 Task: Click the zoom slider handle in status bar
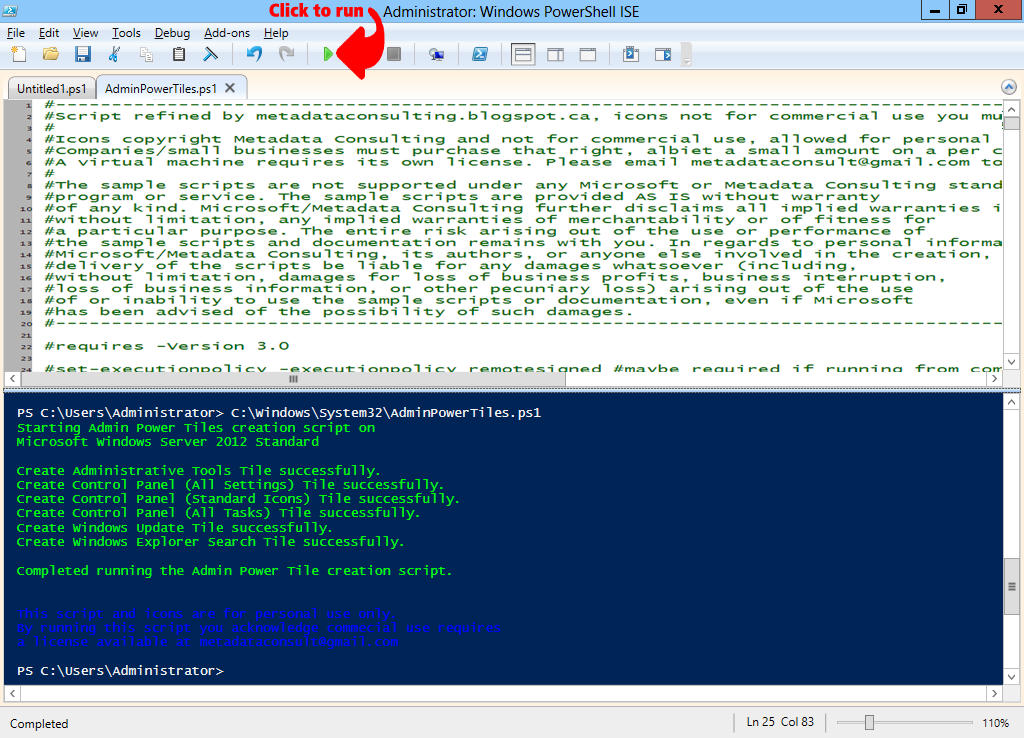pos(869,722)
